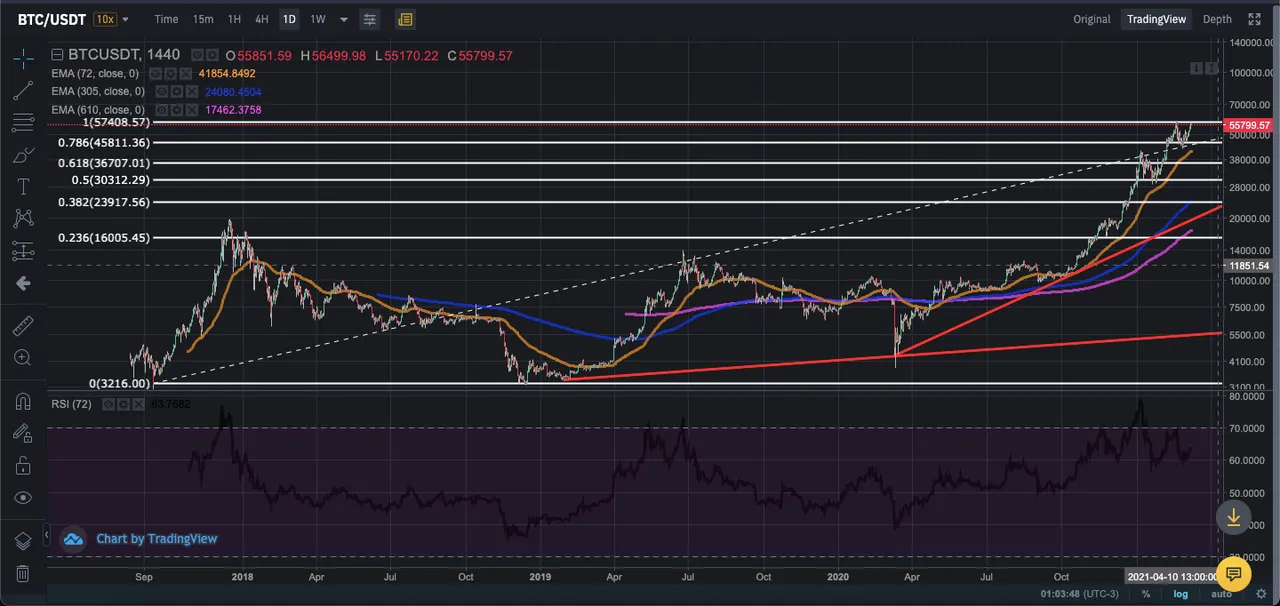Remove the EMA 72 indicator
This screenshot has height=606, width=1280.
tap(186, 74)
